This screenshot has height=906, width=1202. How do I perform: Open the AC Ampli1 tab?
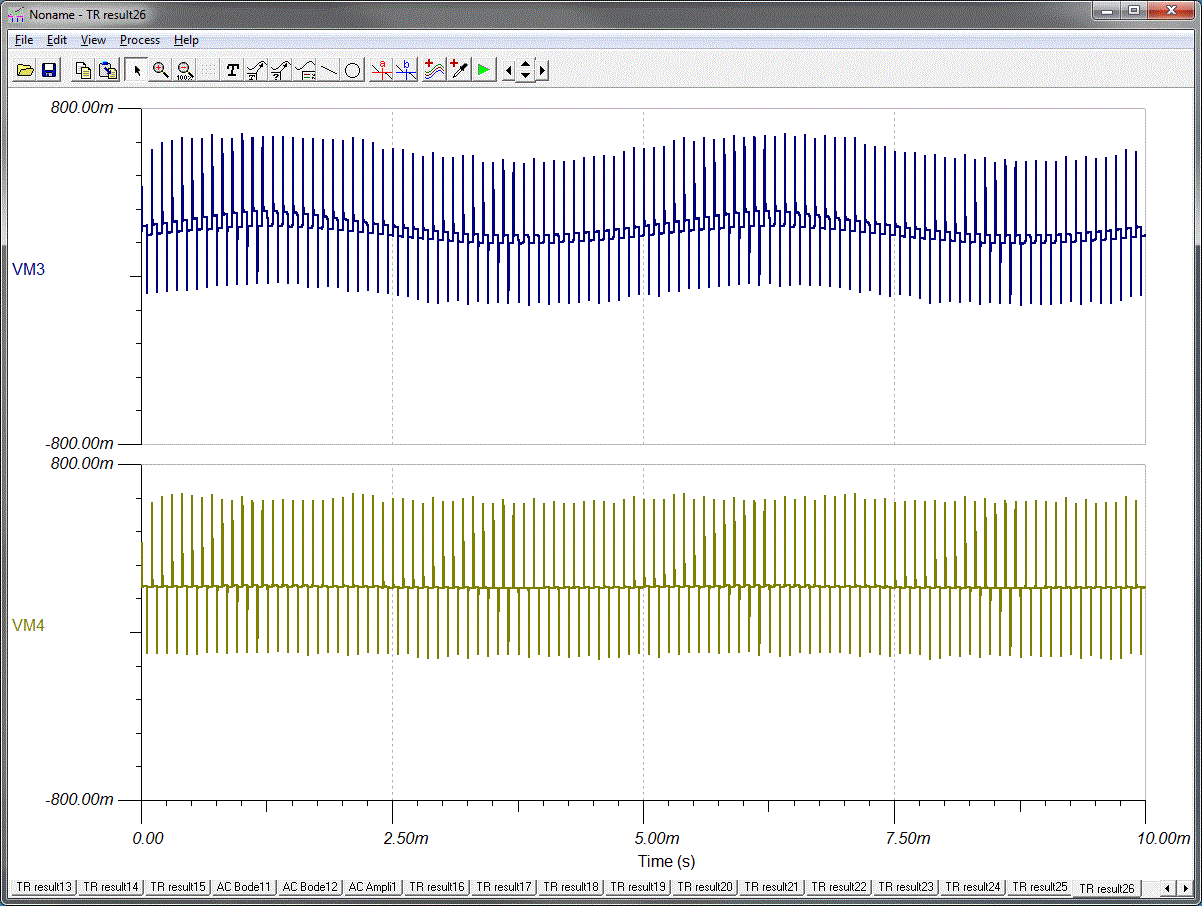tap(372, 887)
